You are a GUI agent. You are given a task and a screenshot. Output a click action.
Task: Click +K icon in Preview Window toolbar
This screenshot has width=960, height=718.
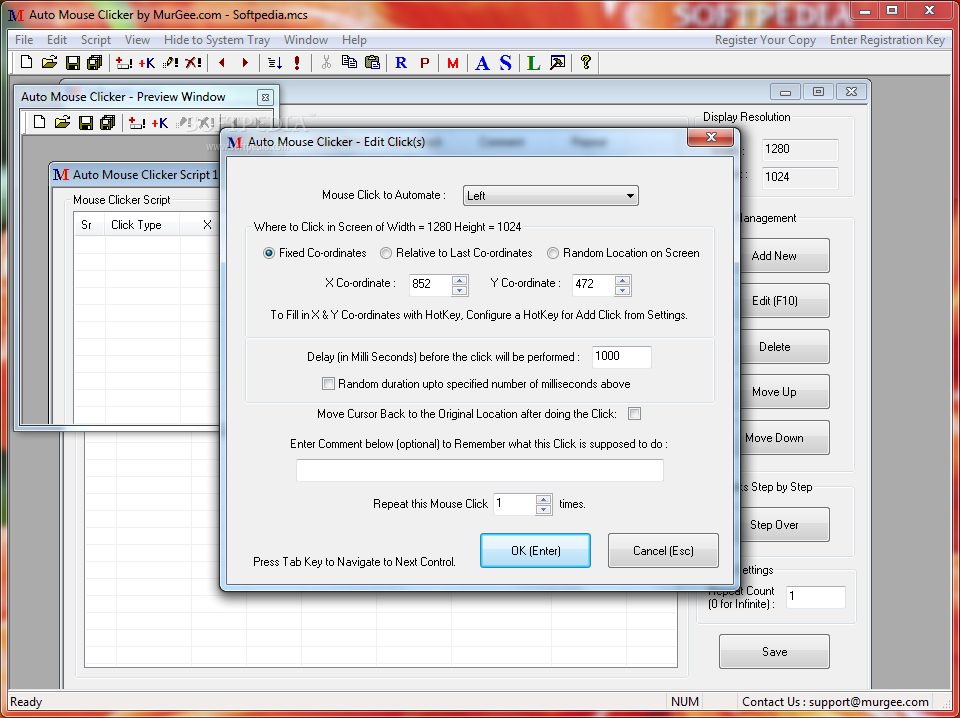coord(160,122)
